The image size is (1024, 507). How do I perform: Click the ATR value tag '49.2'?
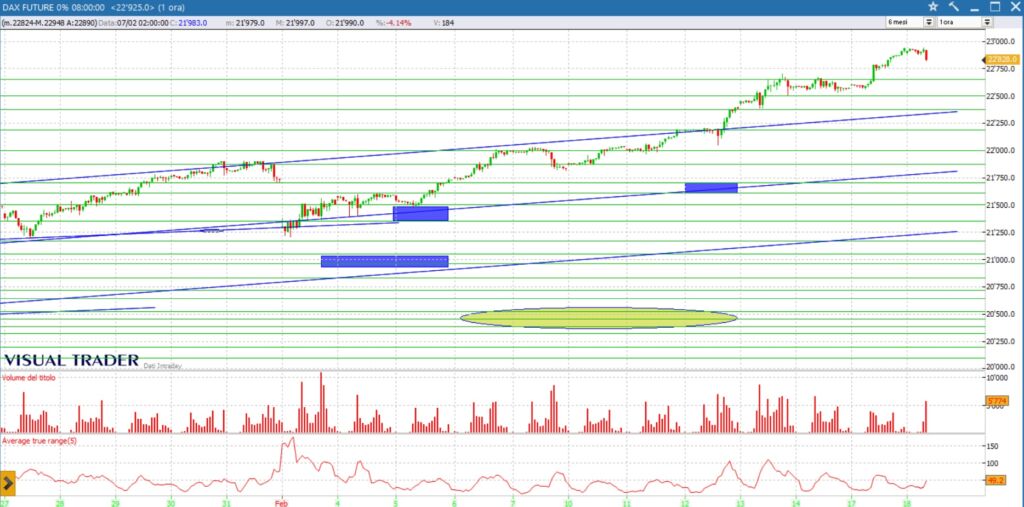click(x=995, y=480)
